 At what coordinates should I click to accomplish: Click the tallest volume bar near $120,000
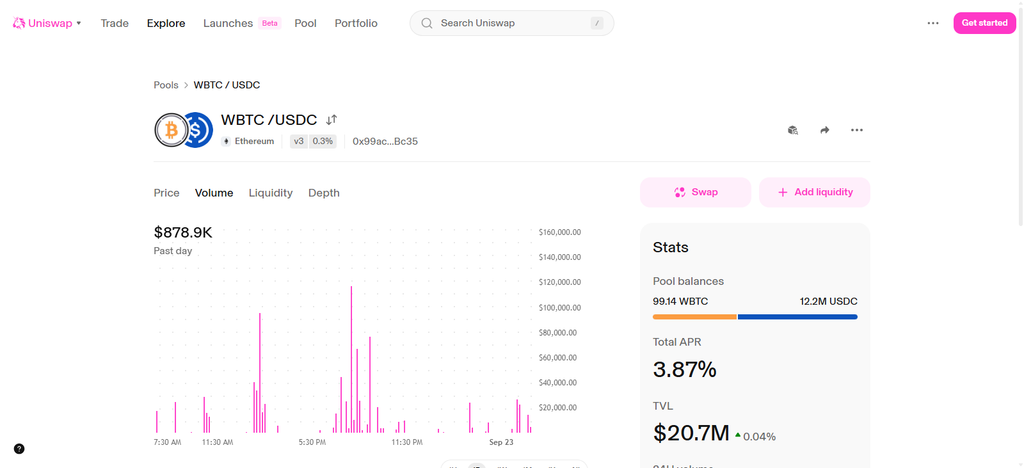pos(351,359)
